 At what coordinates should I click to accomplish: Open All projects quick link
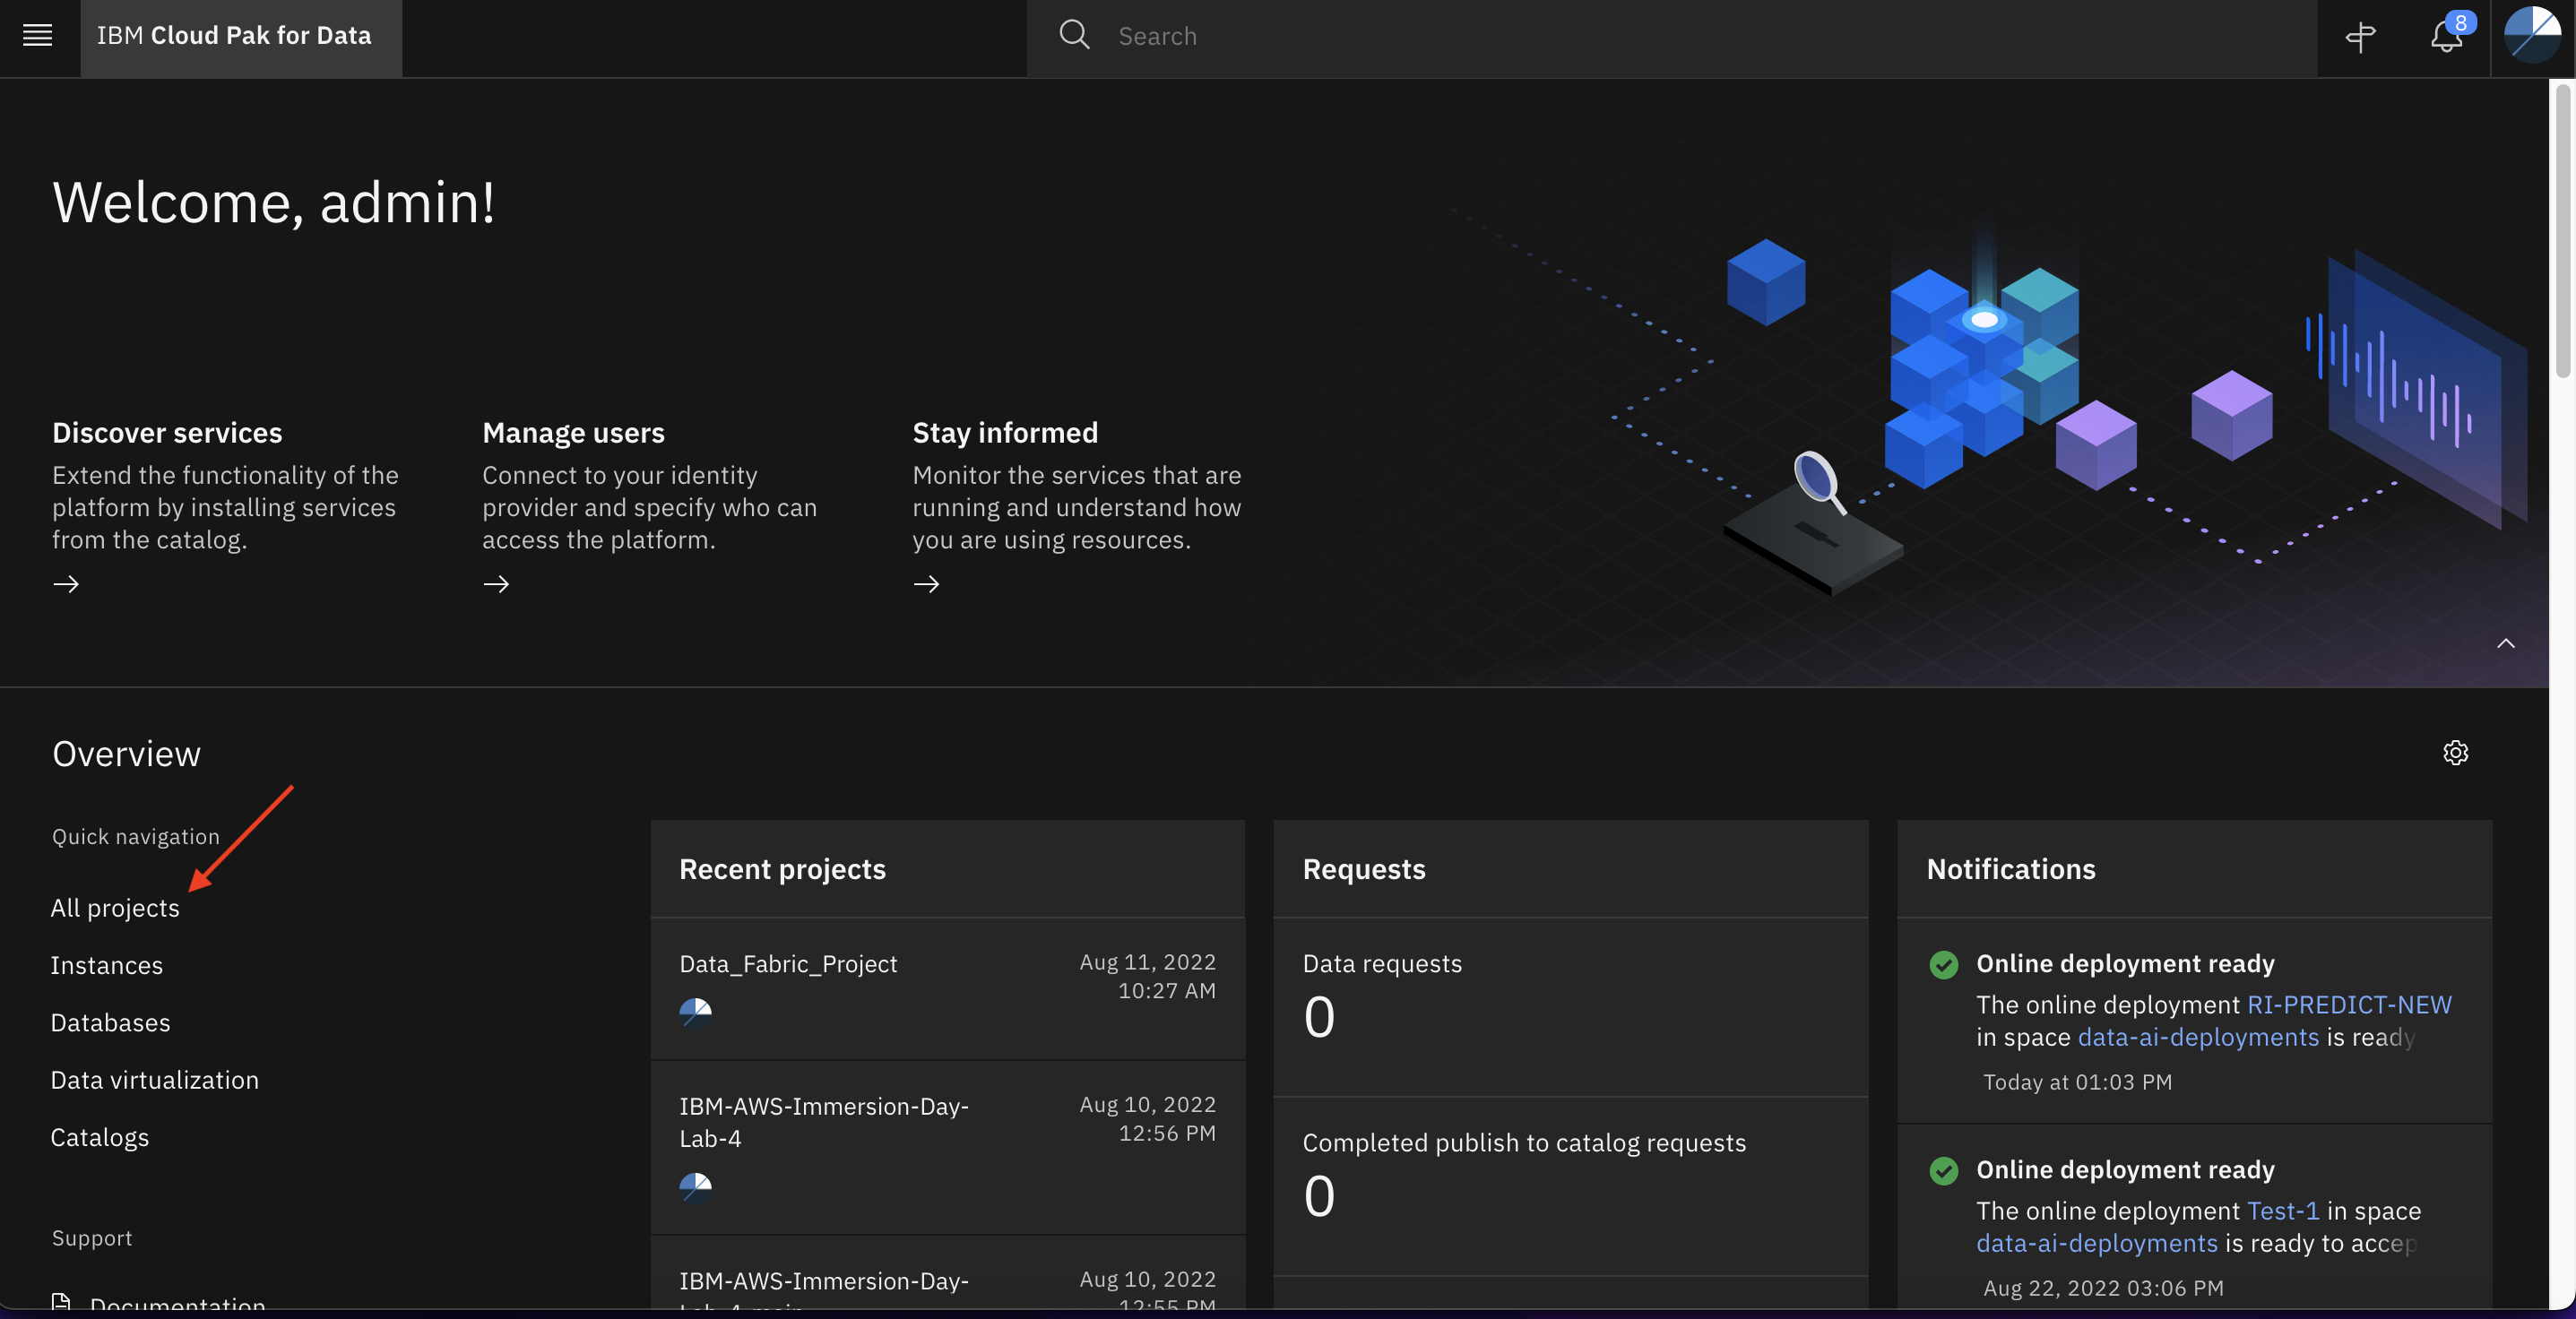115,908
